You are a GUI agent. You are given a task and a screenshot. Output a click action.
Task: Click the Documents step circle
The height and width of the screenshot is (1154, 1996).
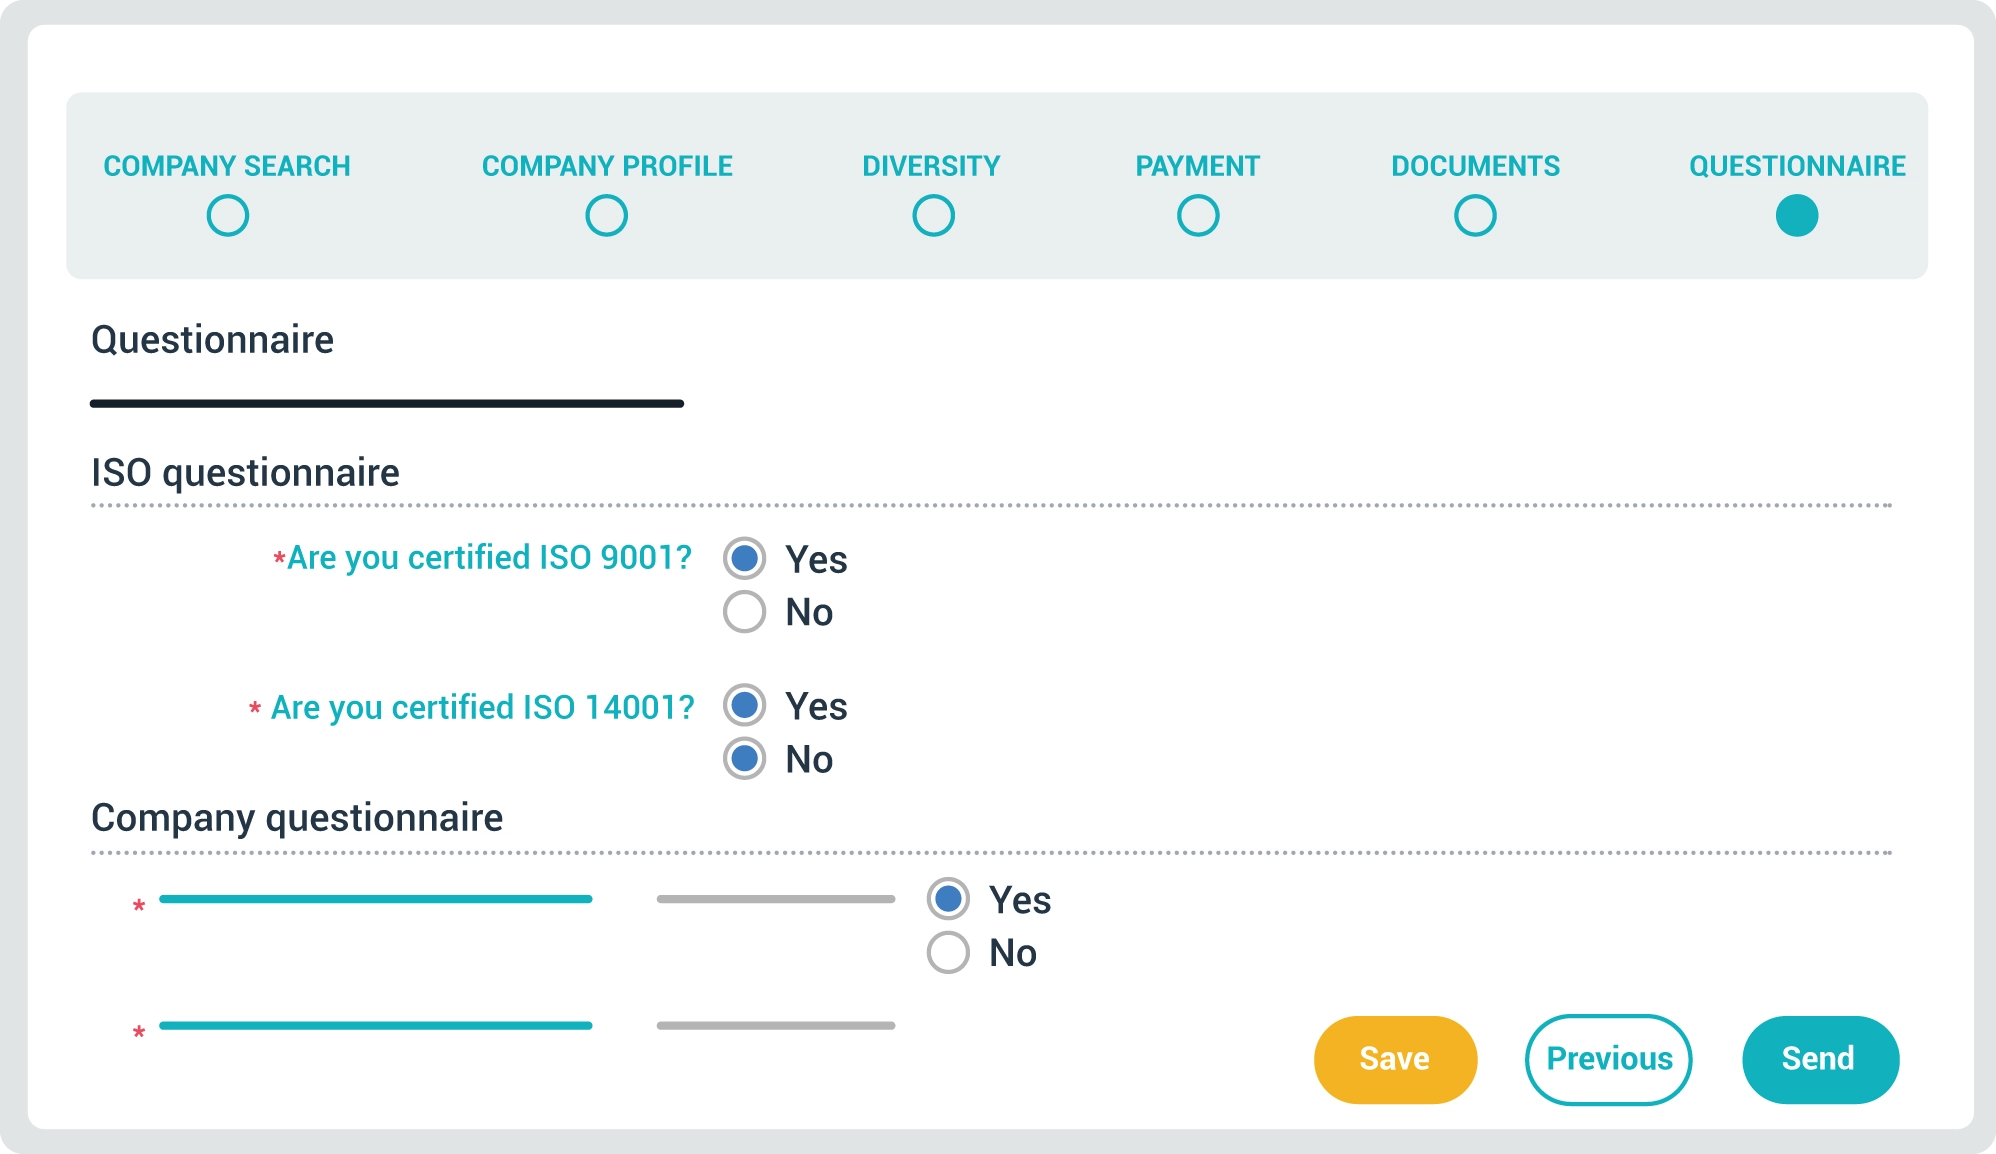[x=1475, y=216]
